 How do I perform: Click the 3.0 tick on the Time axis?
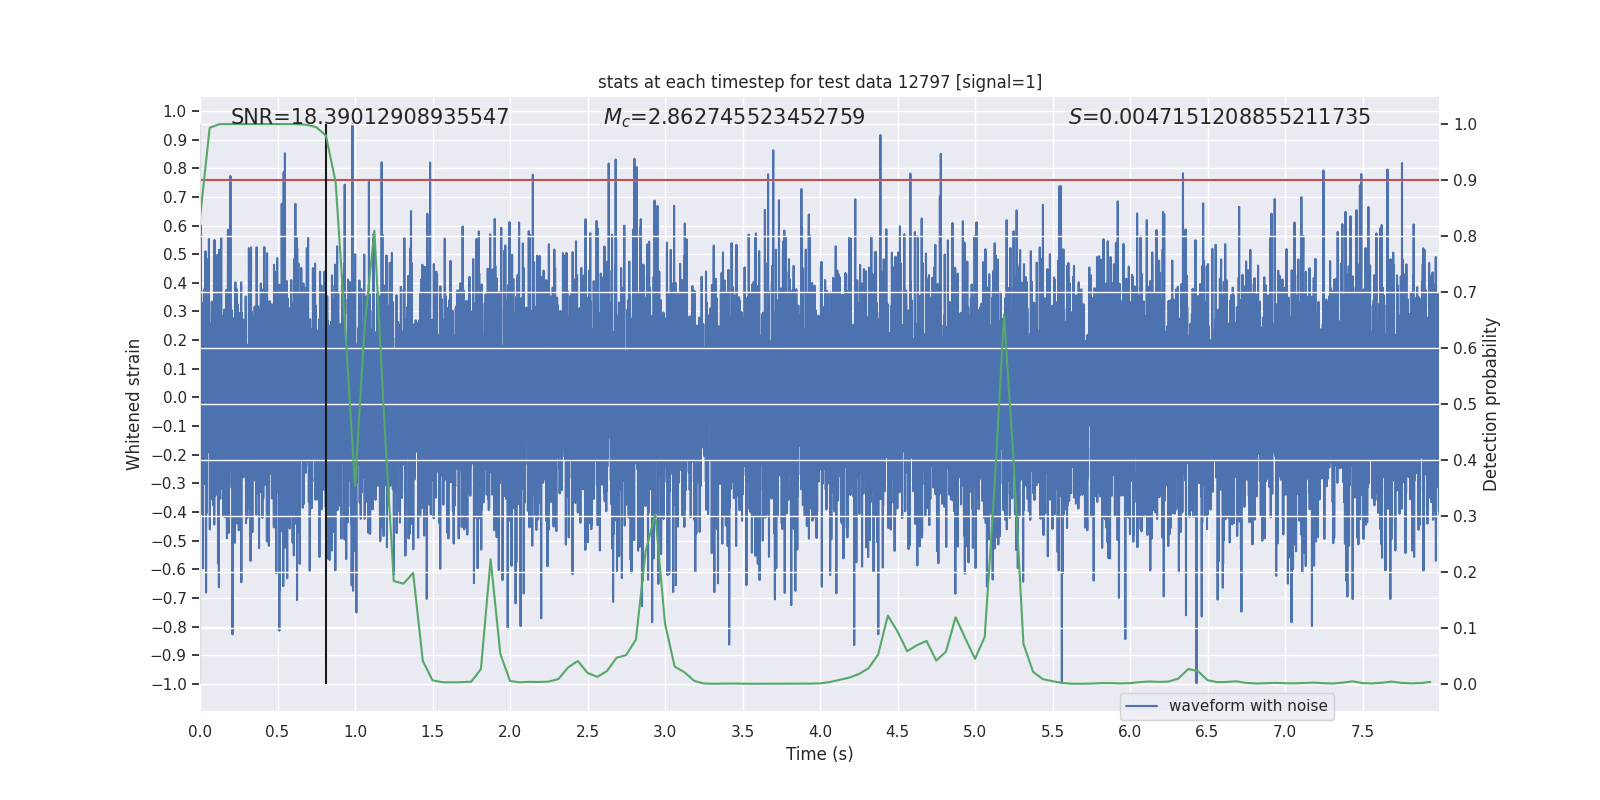(x=665, y=731)
